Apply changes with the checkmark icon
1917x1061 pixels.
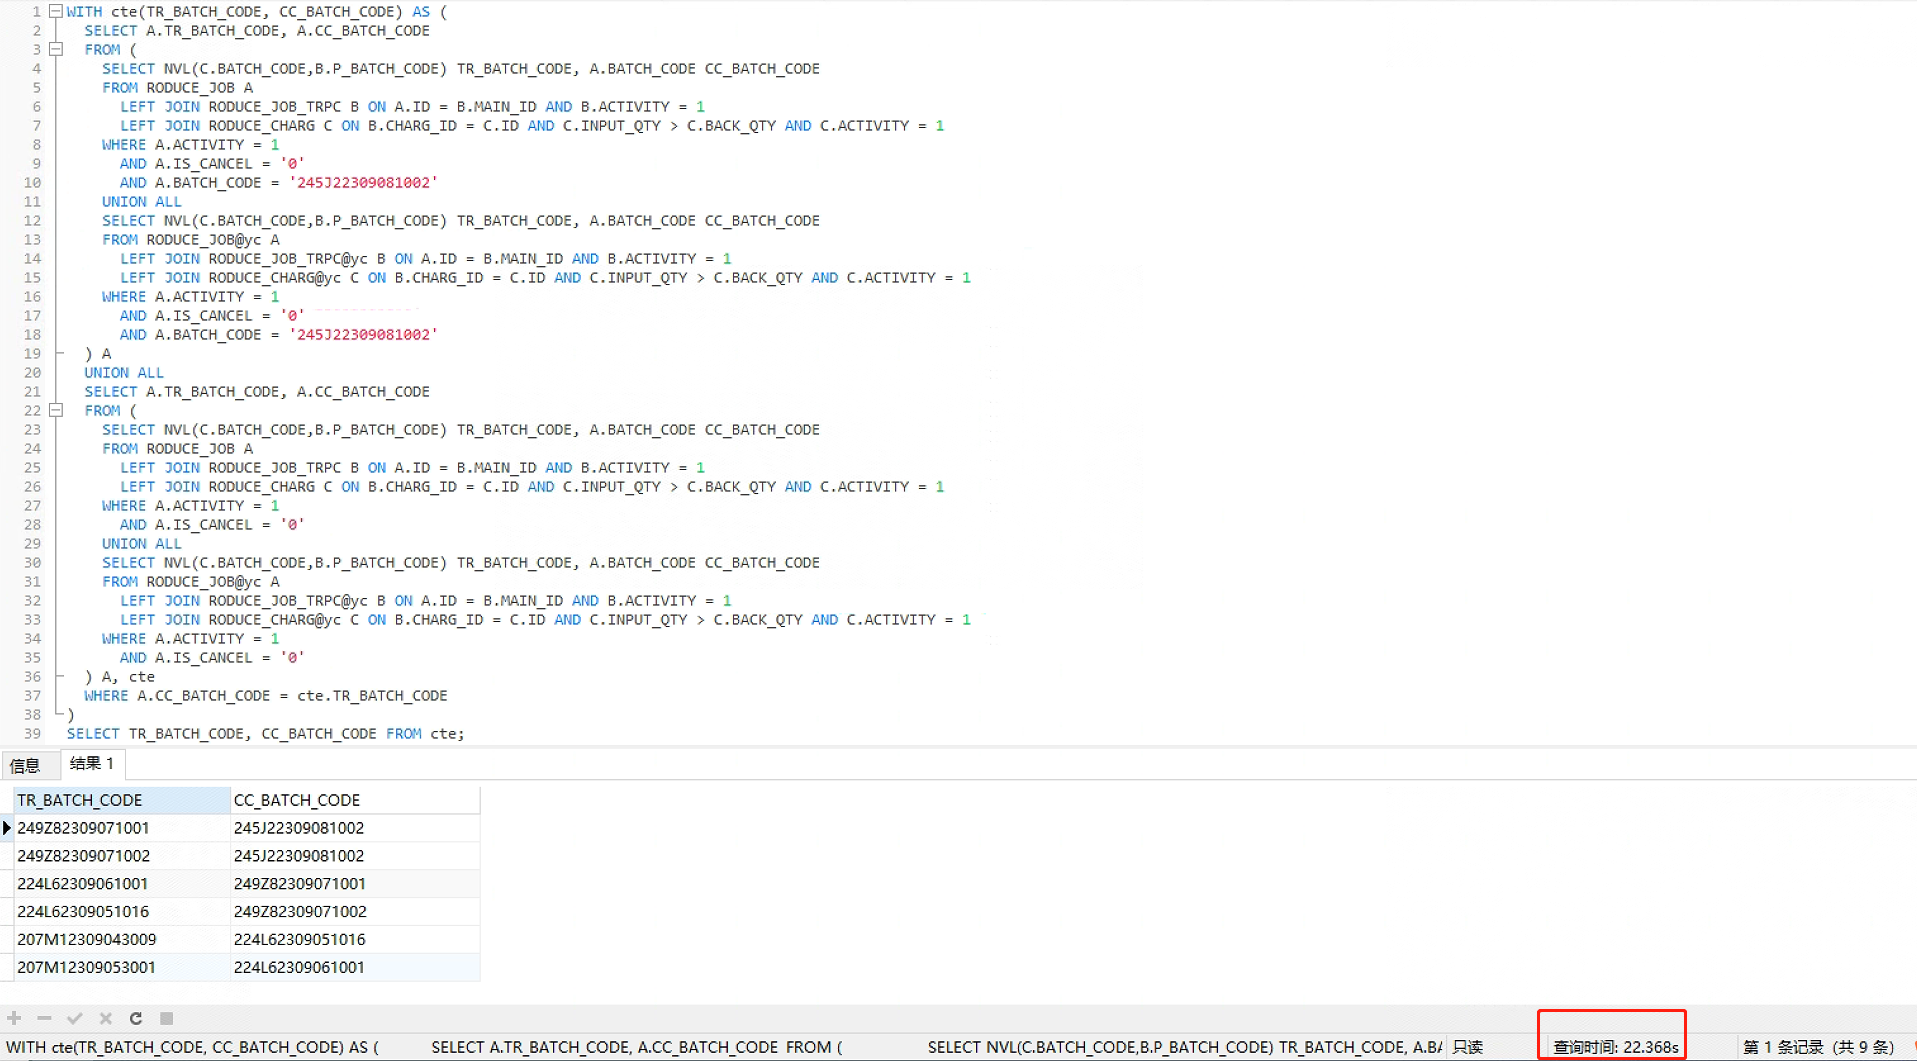[74, 1018]
